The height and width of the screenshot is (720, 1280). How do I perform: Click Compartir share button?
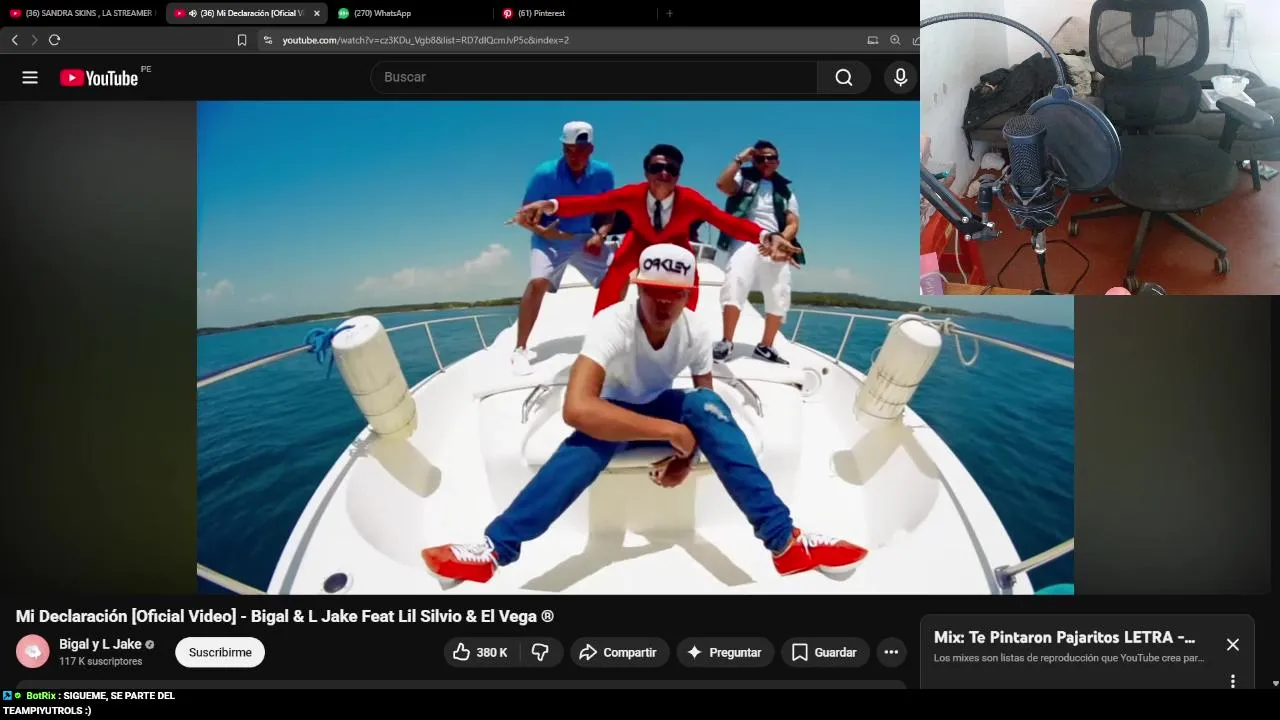pos(620,652)
